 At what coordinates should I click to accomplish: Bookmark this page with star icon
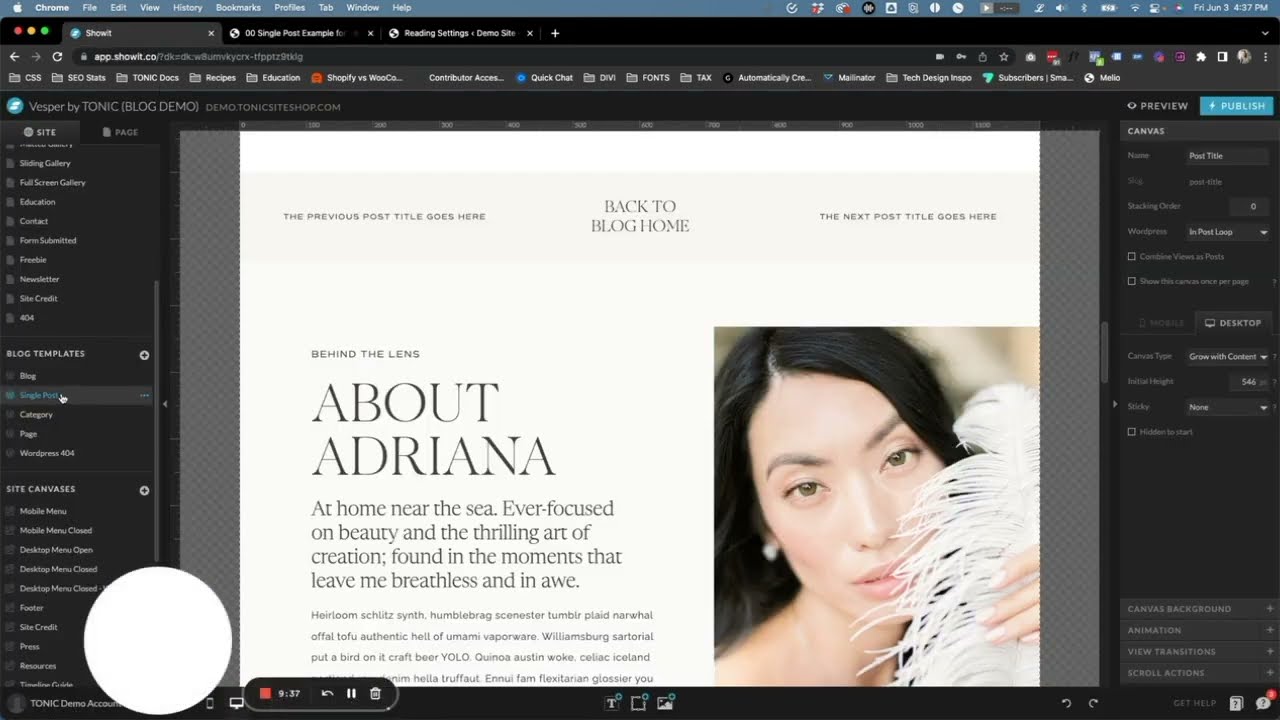pos(1004,57)
